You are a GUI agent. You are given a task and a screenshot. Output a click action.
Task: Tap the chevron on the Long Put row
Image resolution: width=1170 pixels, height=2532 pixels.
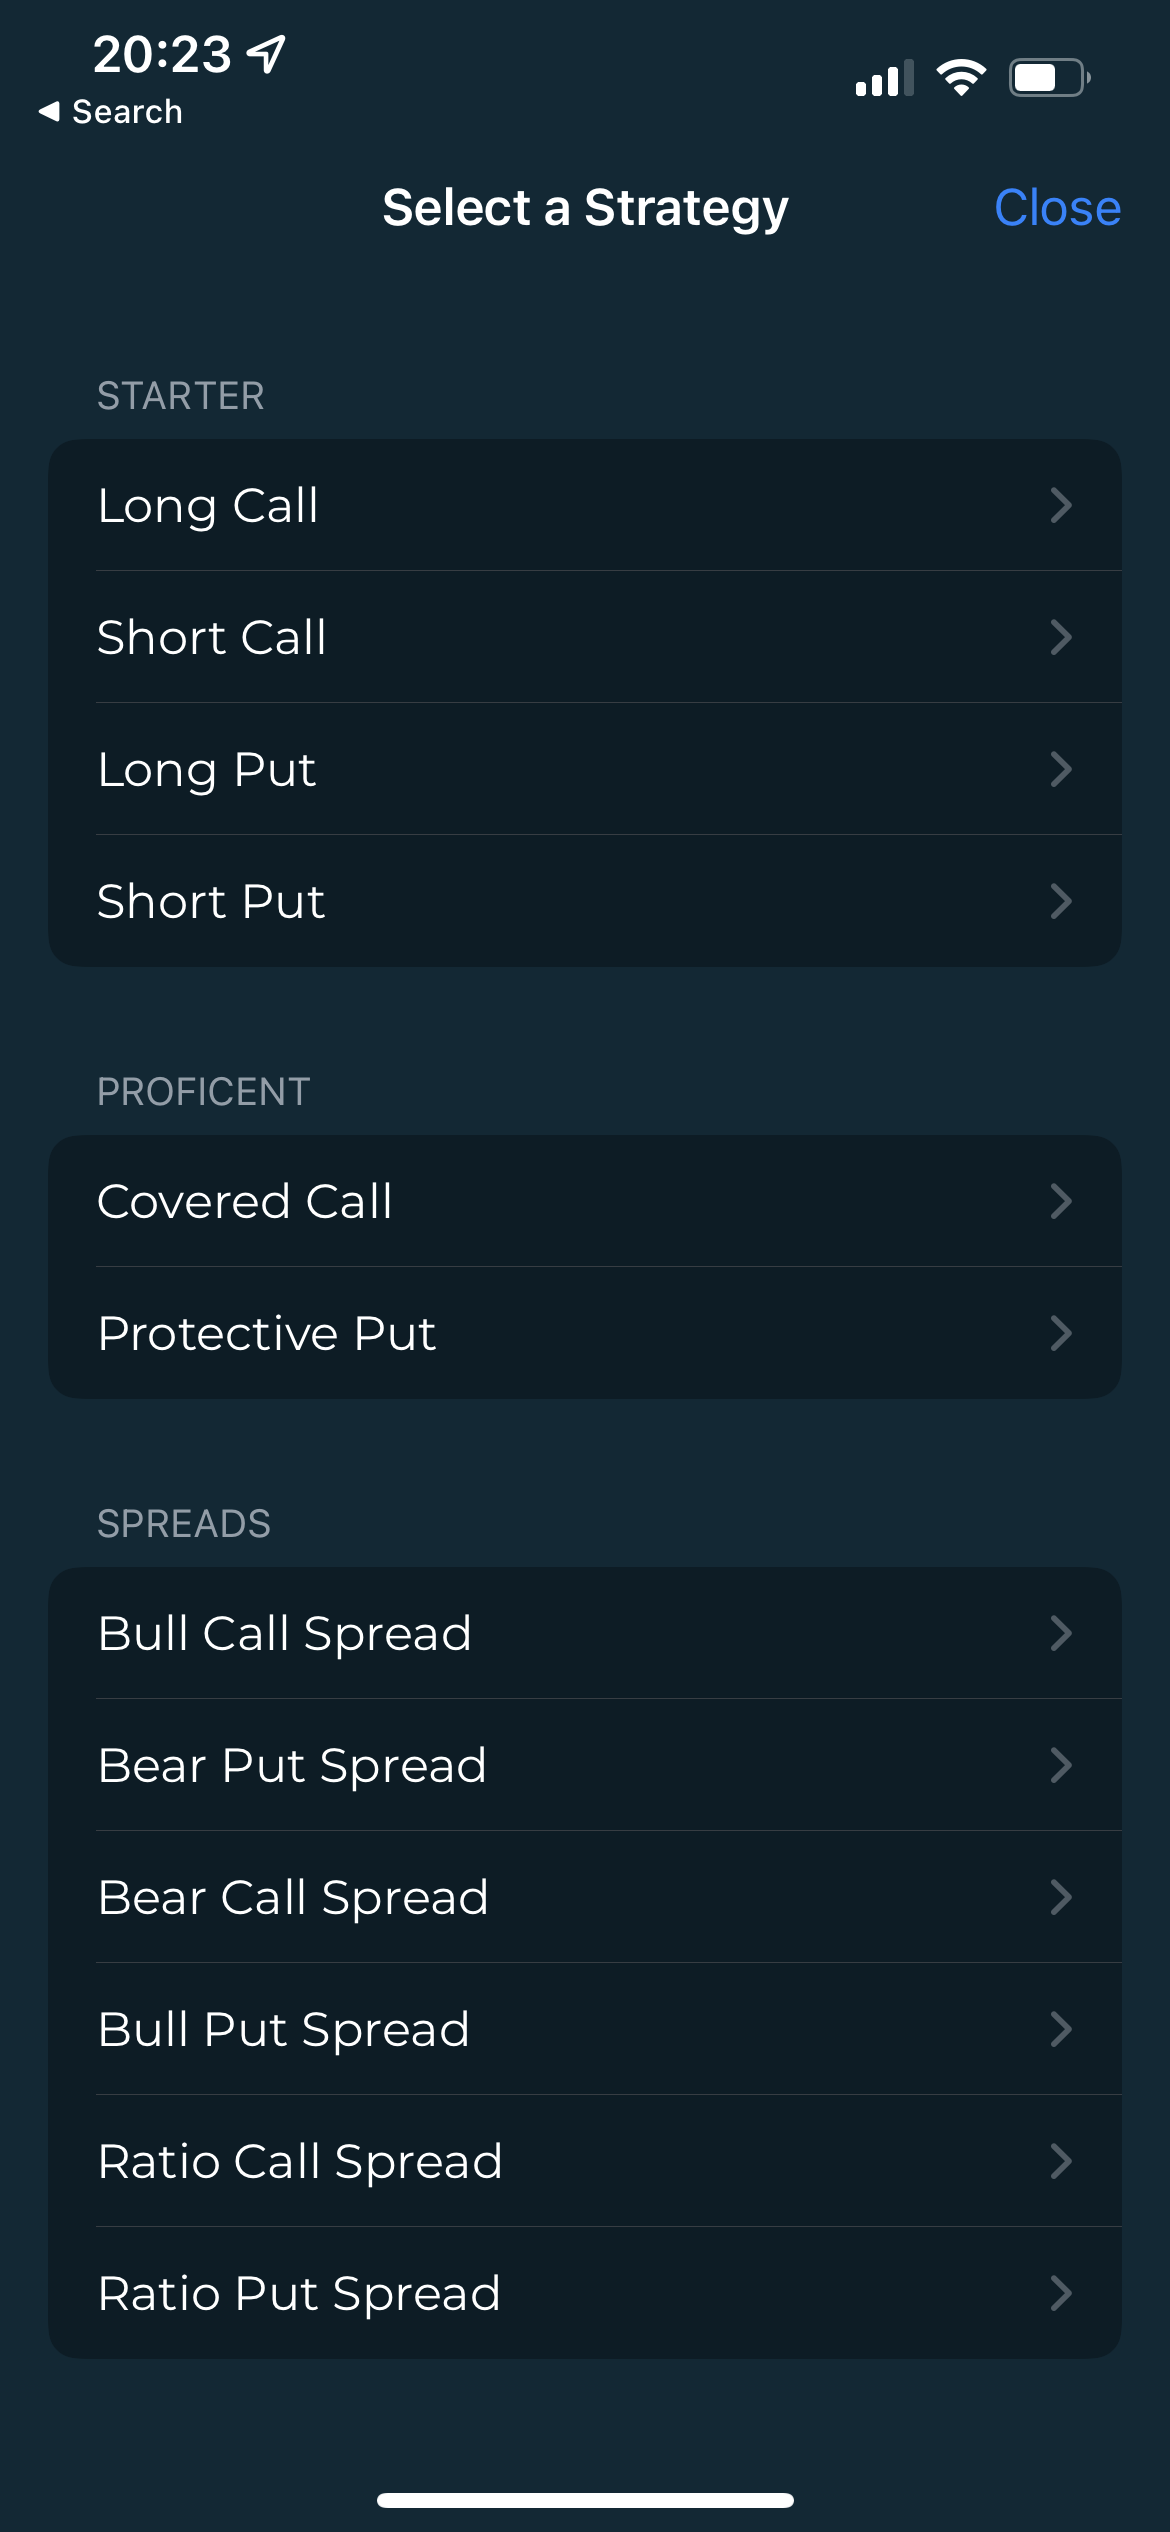1061,769
